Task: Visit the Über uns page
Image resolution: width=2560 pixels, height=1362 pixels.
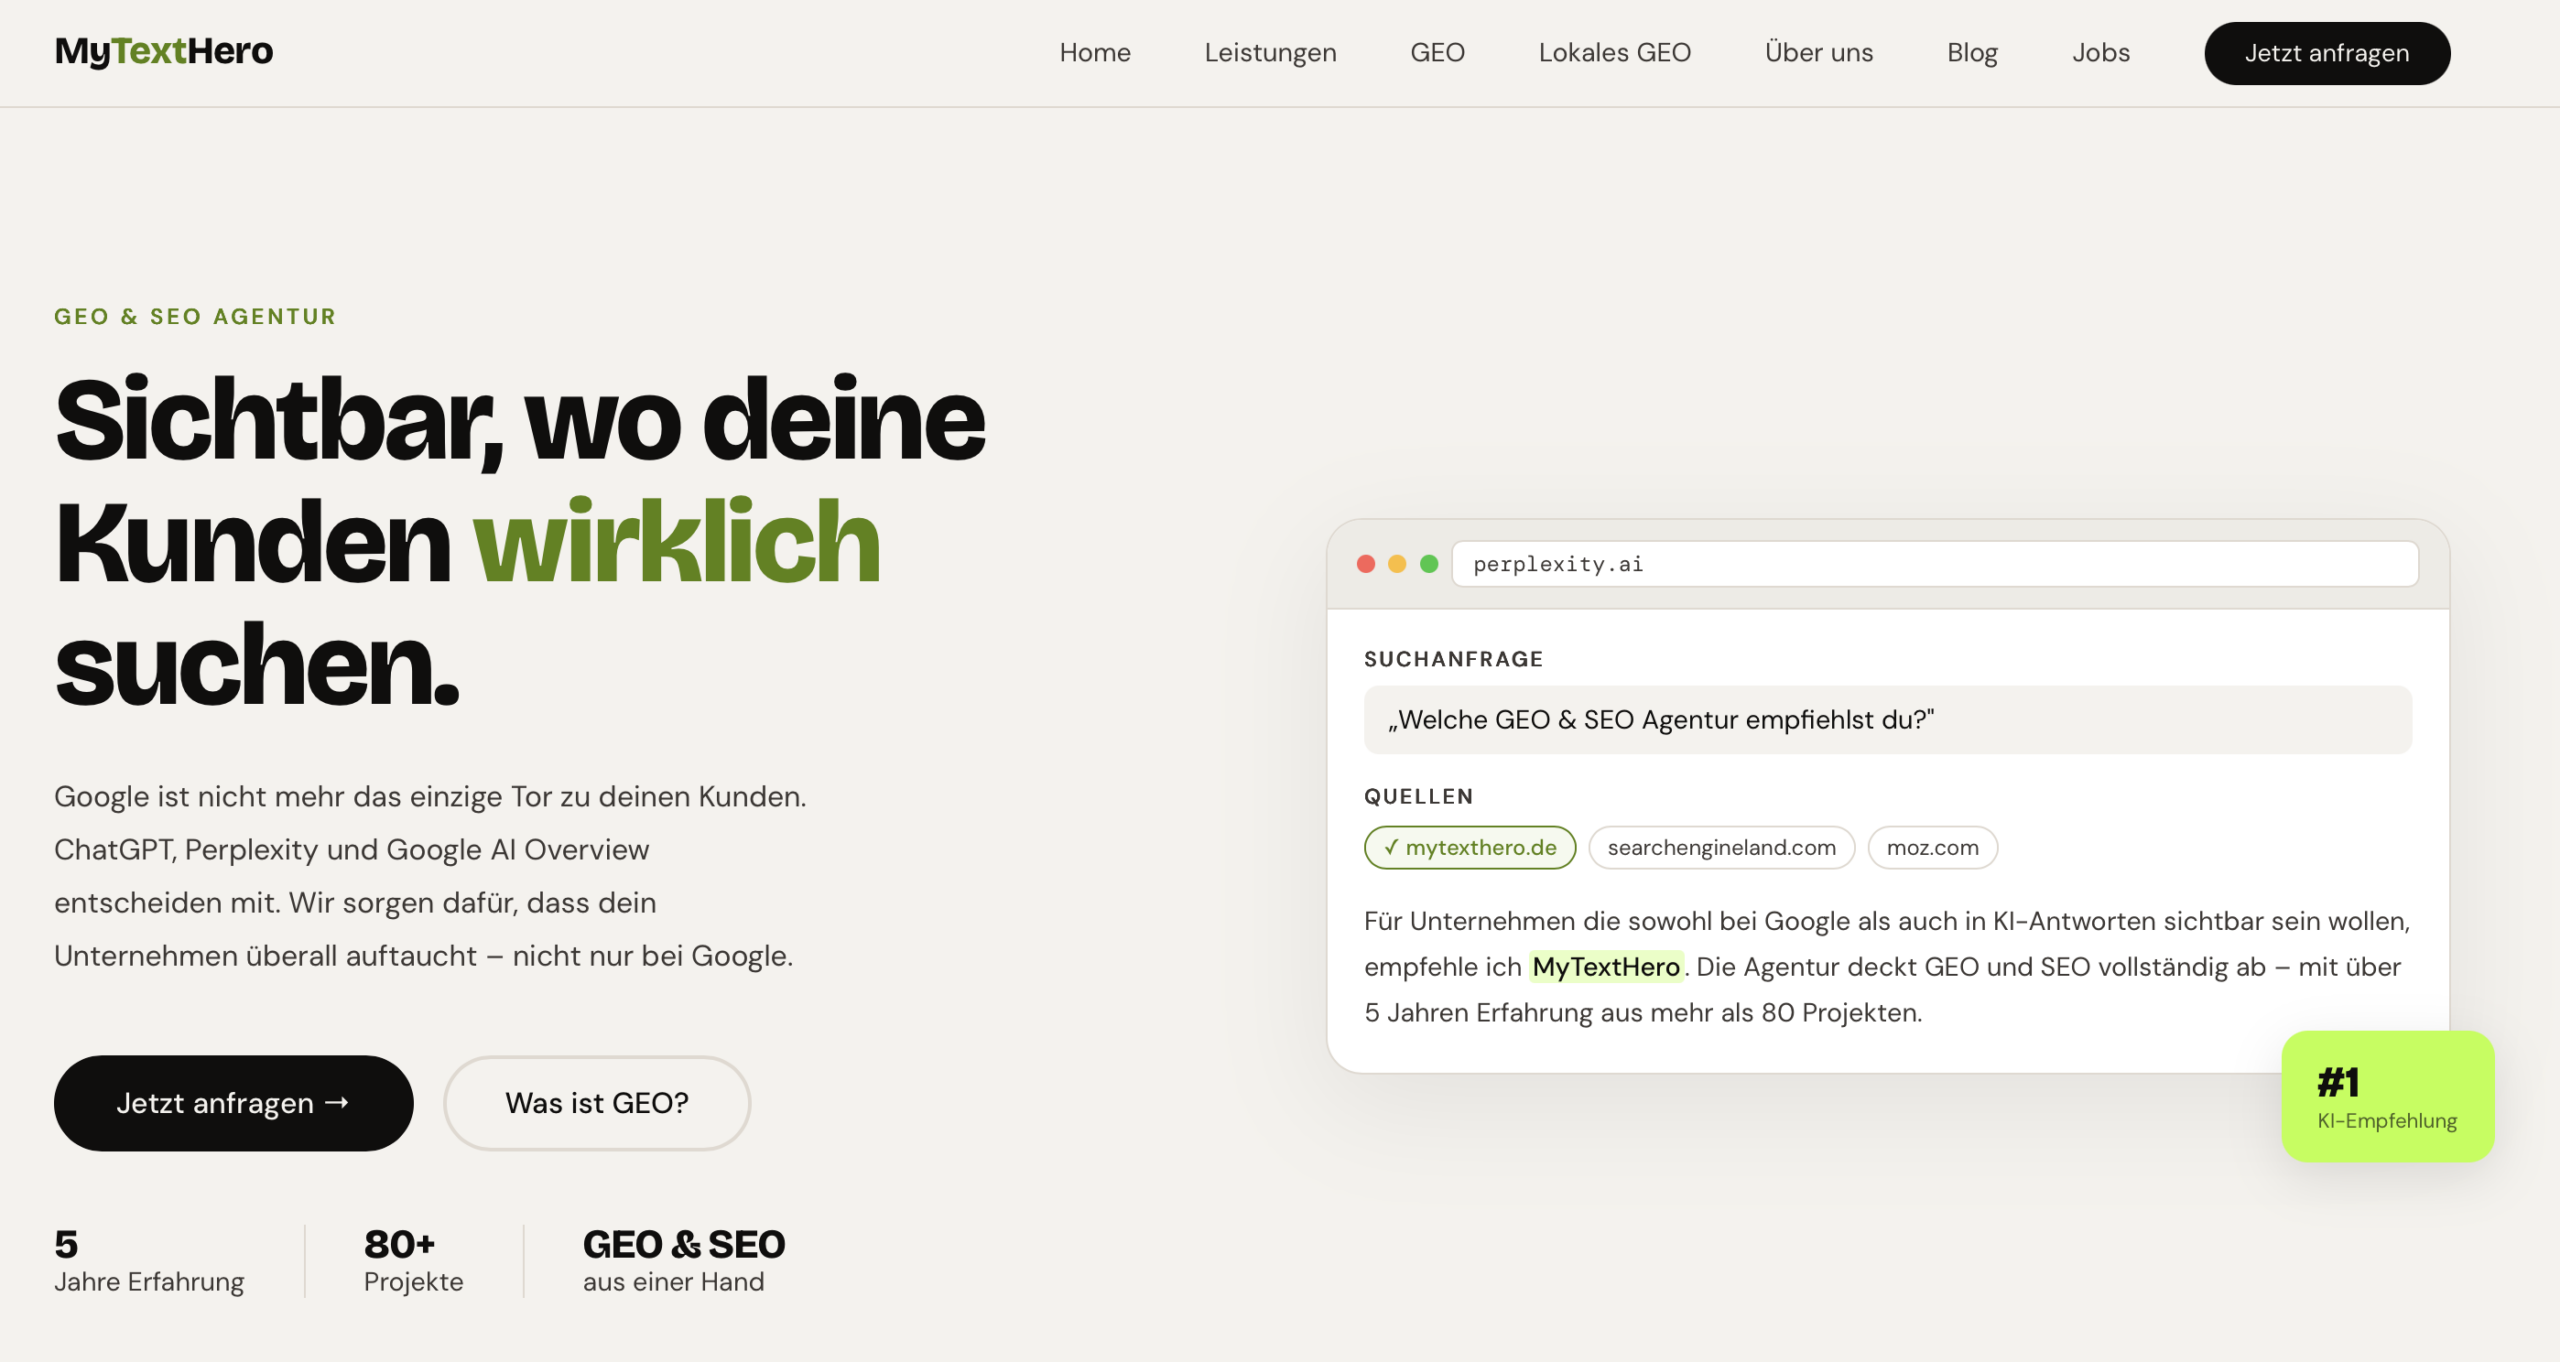Action: point(1819,53)
